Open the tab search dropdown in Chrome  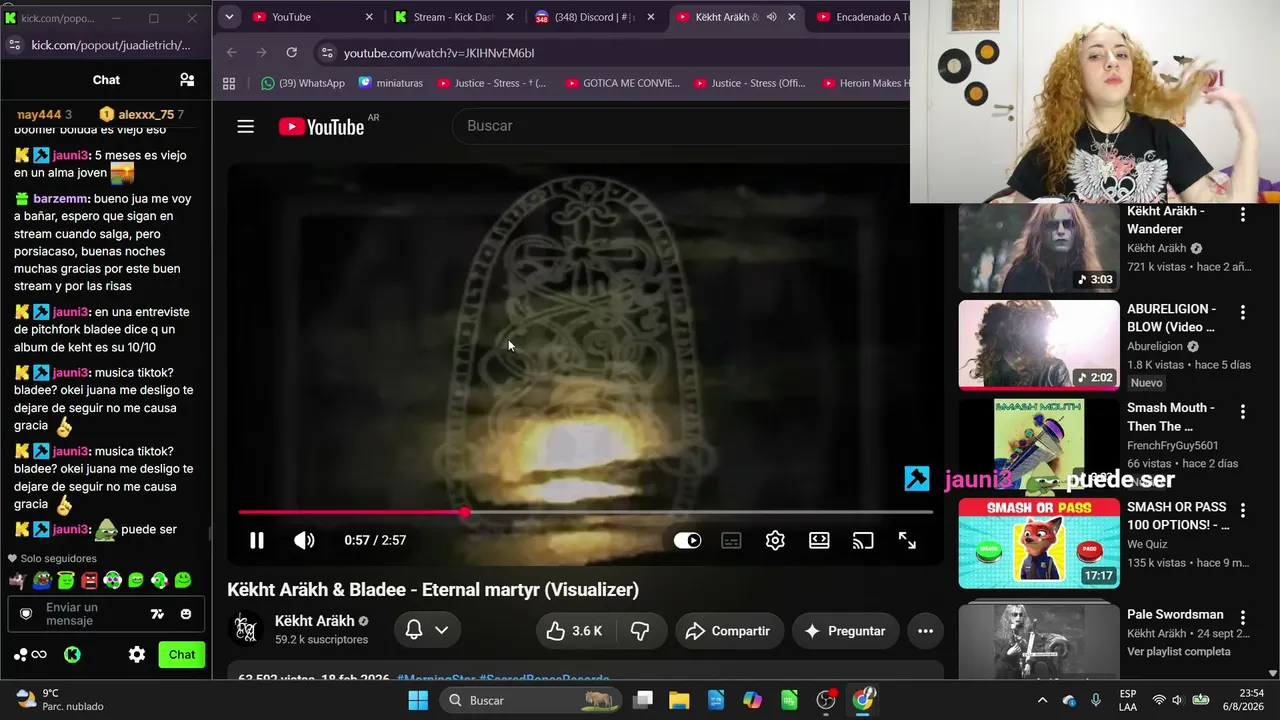[229, 17]
